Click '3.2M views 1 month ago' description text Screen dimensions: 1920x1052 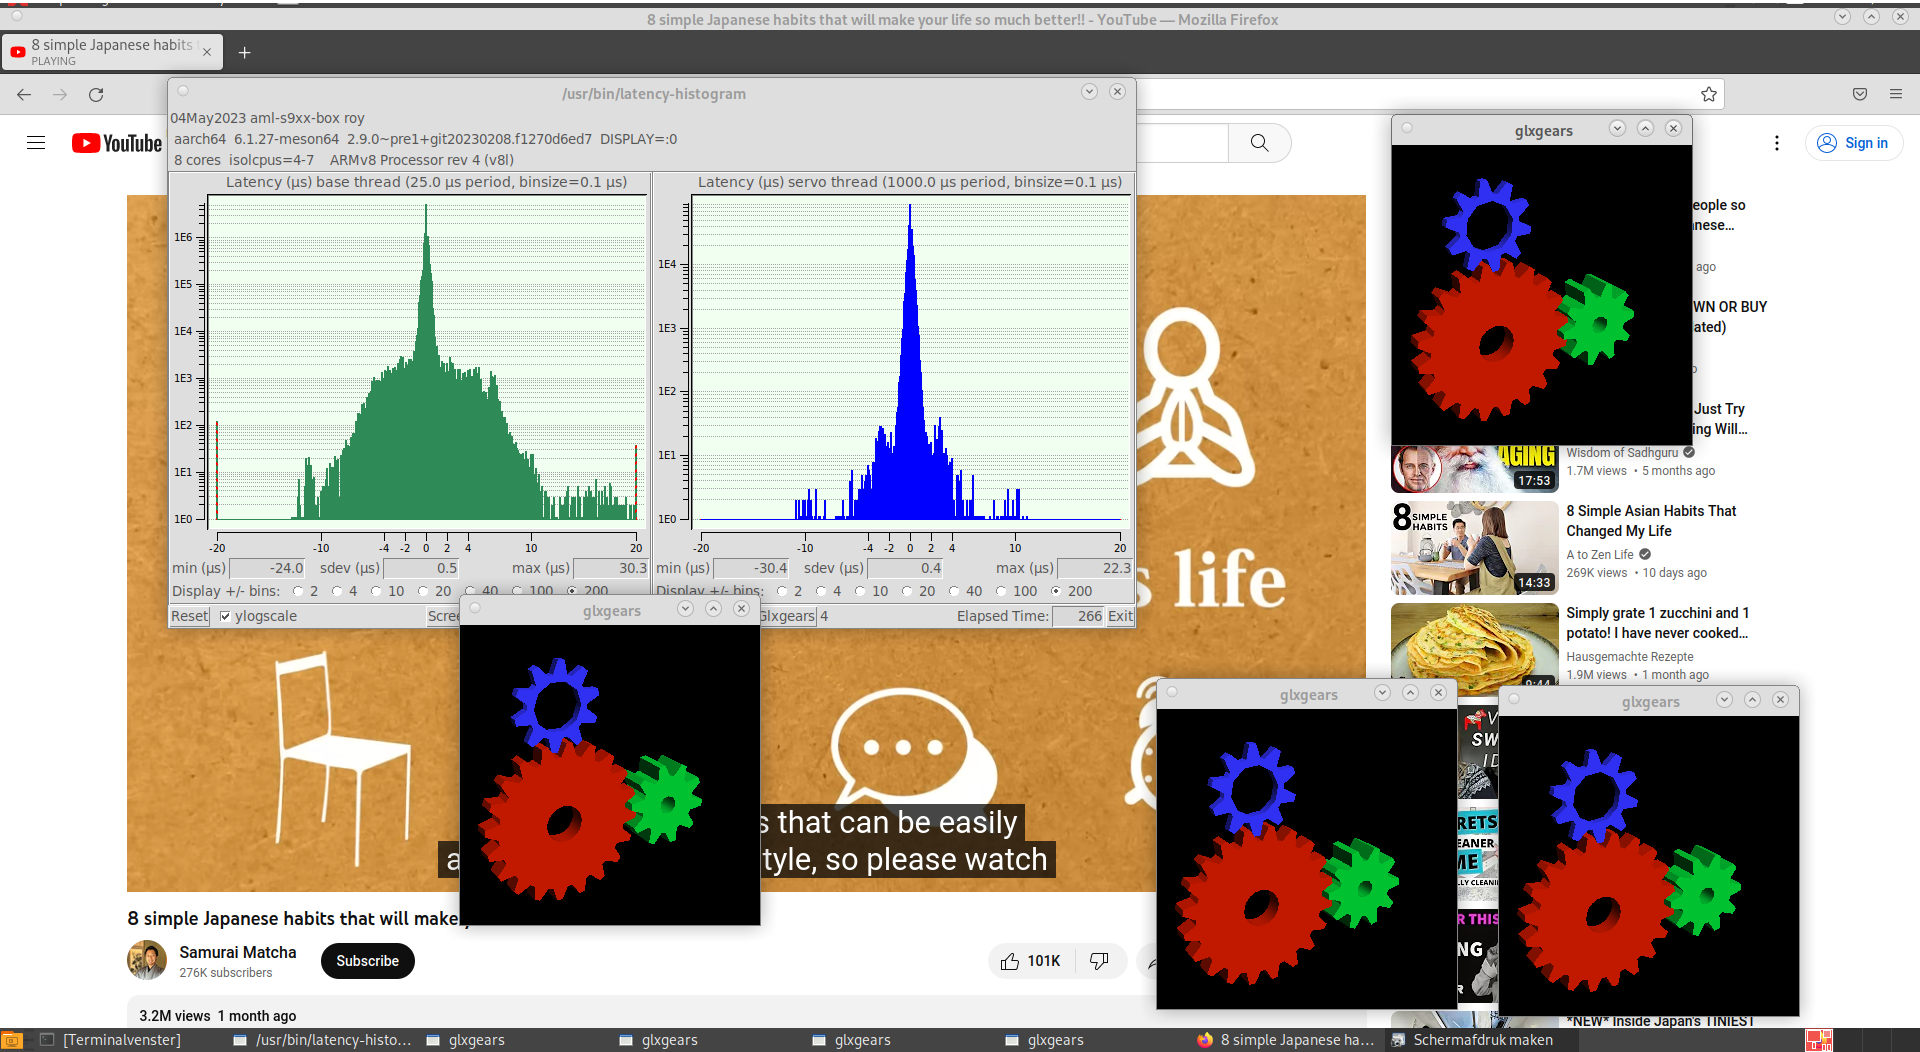coord(218,1016)
